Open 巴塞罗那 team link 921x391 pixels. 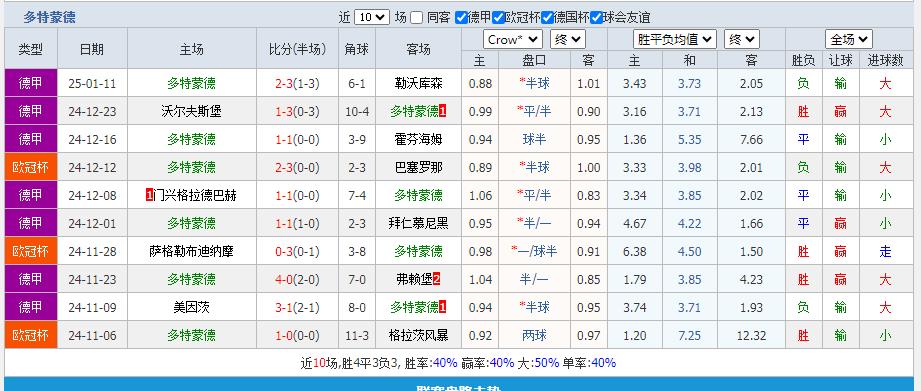tap(418, 167)
